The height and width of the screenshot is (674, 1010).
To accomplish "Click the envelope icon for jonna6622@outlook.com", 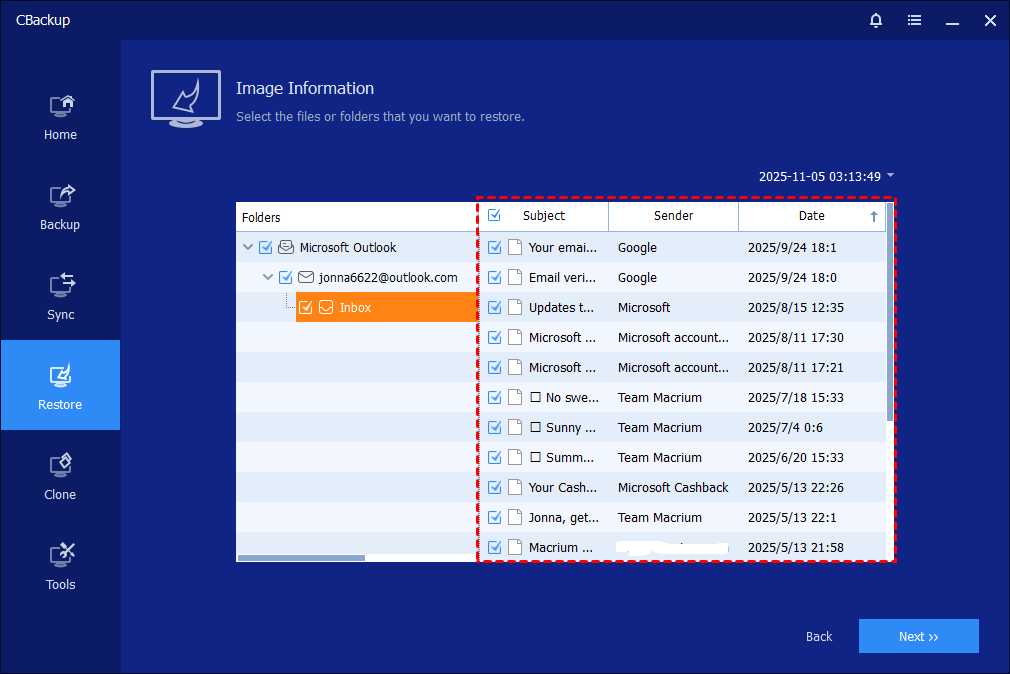I will [306, 278].
